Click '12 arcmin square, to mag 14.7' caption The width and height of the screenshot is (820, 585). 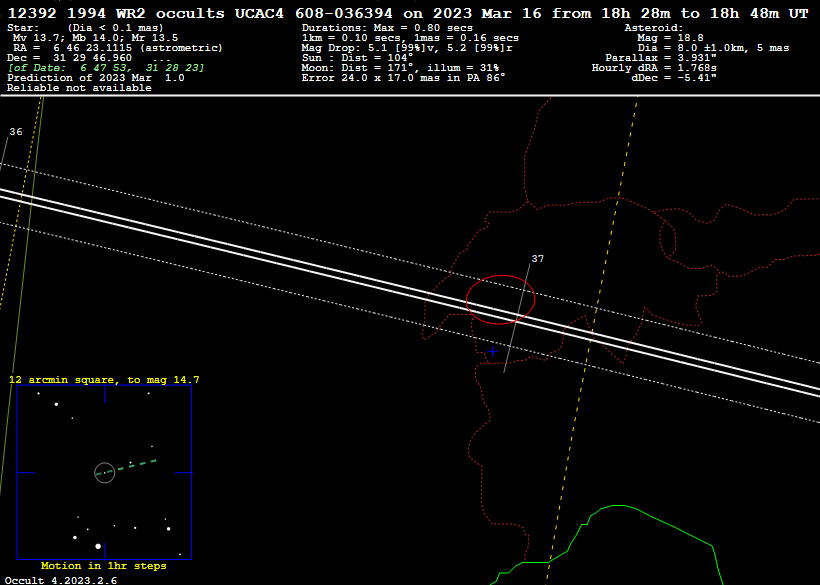point(104,380)
